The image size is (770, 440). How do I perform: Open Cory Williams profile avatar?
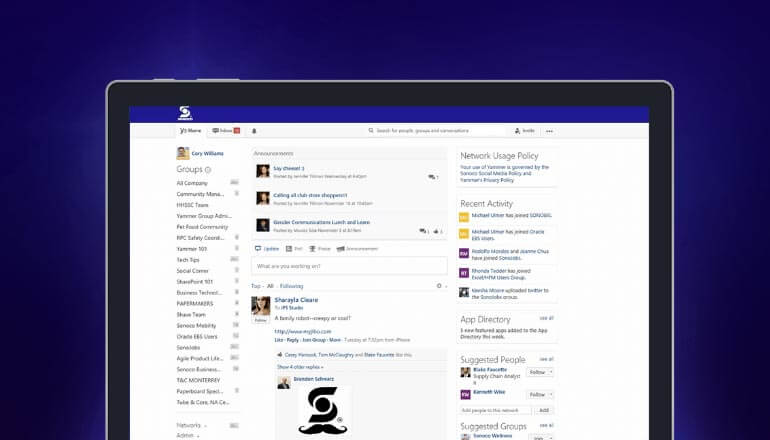(183, 153)
